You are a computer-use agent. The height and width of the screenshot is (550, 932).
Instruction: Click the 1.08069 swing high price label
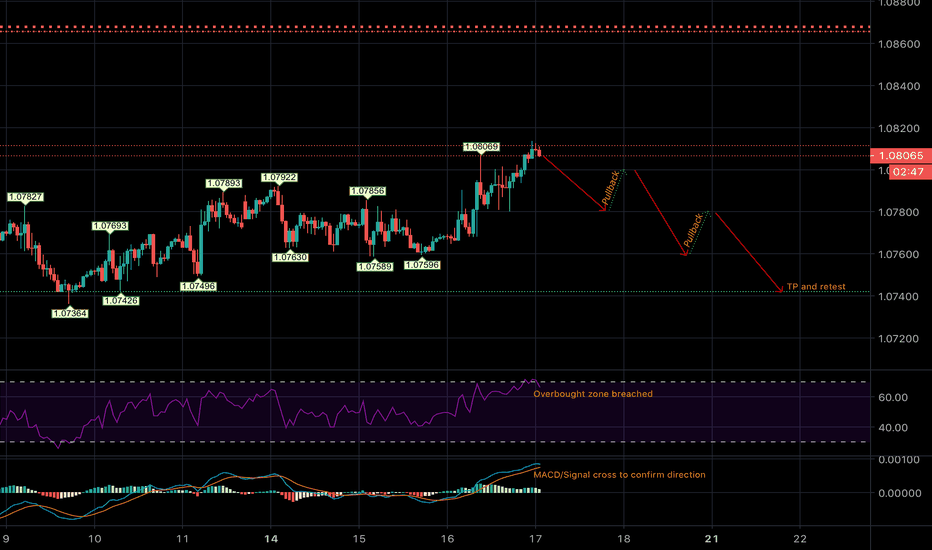tap(481, 146)
